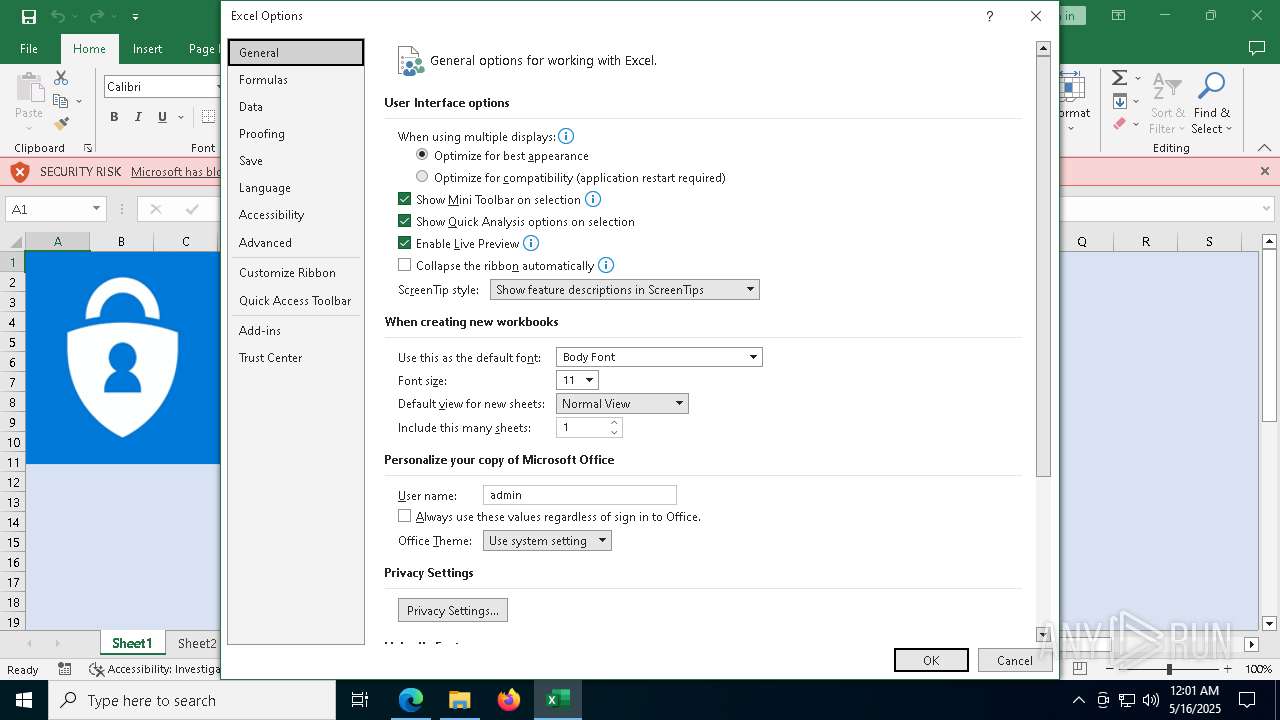Toggle Italic formatting in the ribbon
1280x720 pixels.
coord(138,117)
